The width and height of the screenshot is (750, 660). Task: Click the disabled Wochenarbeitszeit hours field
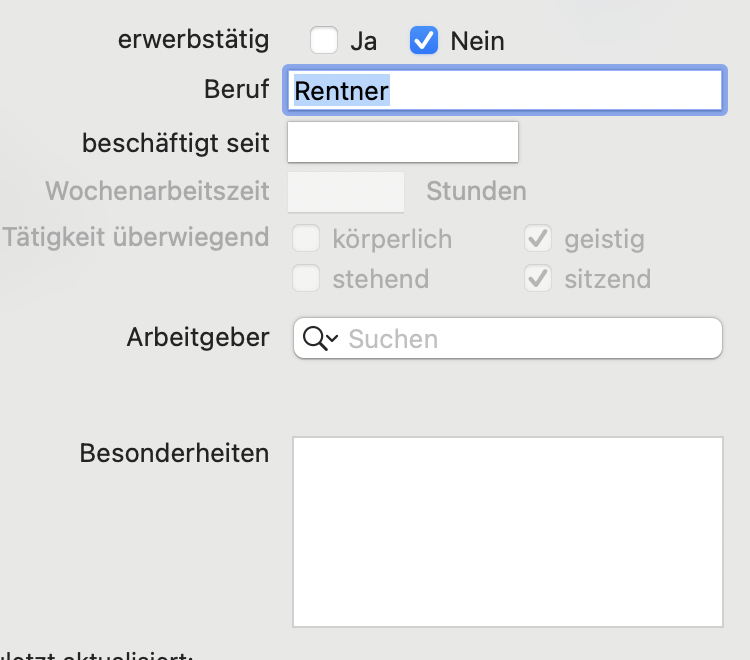tap(346, 192)
